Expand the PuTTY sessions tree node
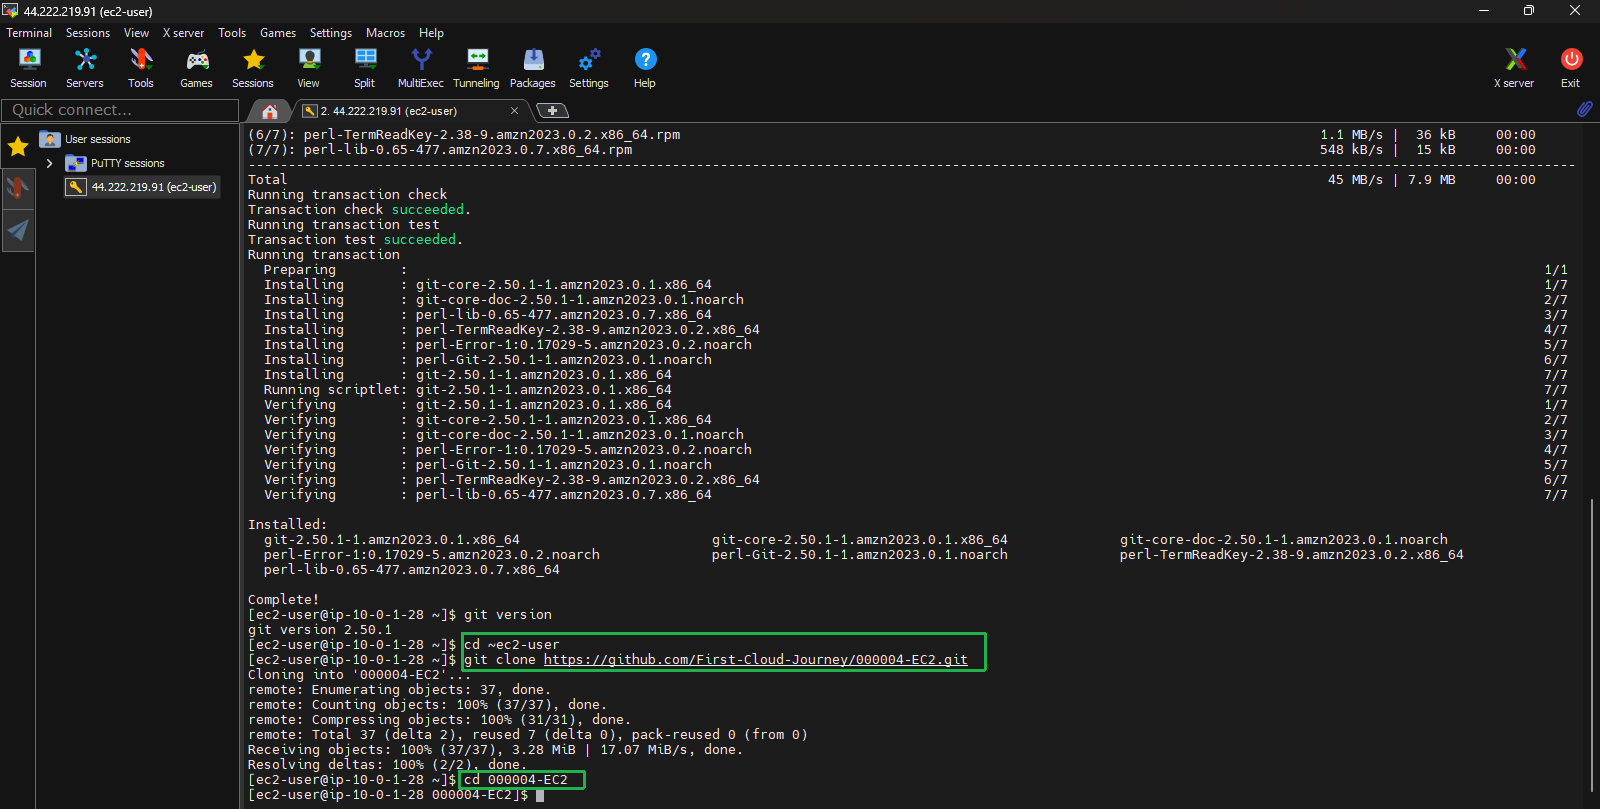Screen dimensions: 1600x809 (x=49, y=163)
